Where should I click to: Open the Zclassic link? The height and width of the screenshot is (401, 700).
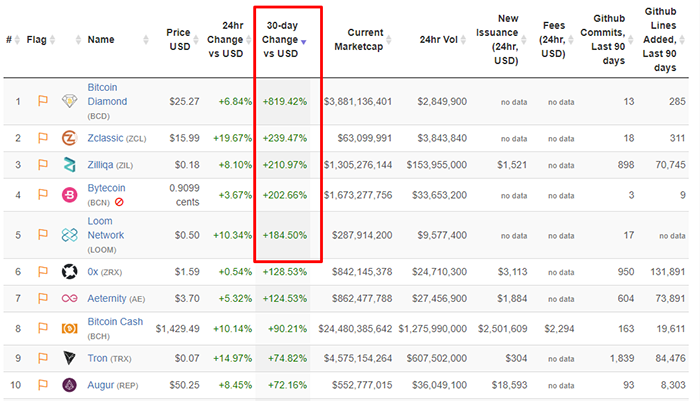(x=105, y=138)
